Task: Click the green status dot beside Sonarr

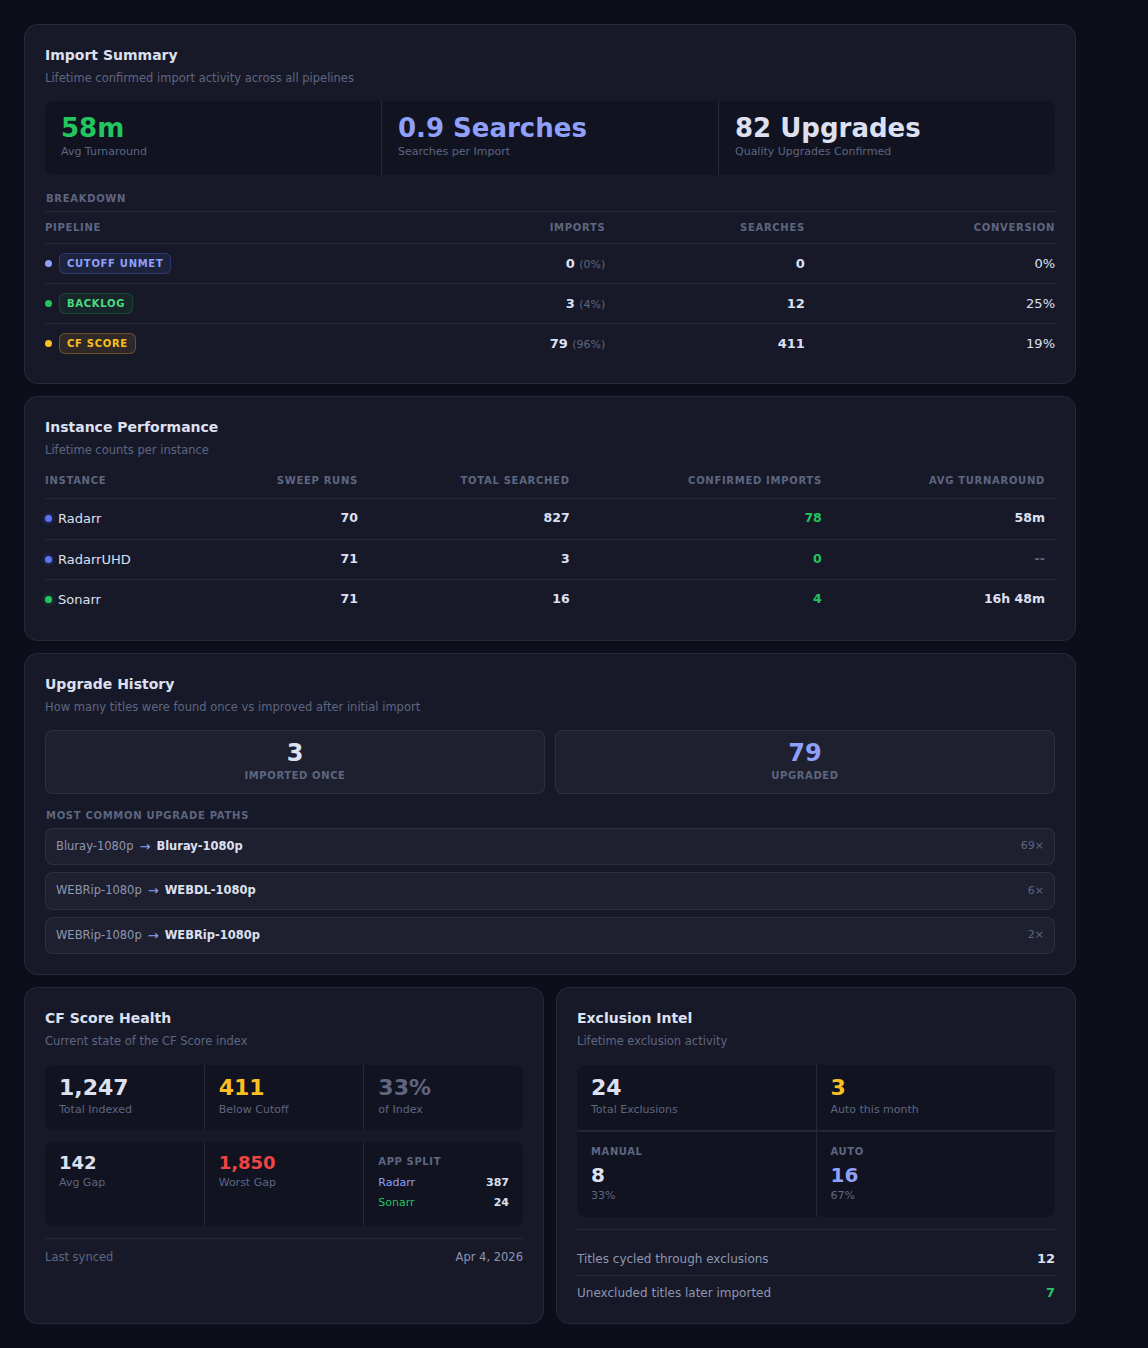Action: click(x=47, y=599)
